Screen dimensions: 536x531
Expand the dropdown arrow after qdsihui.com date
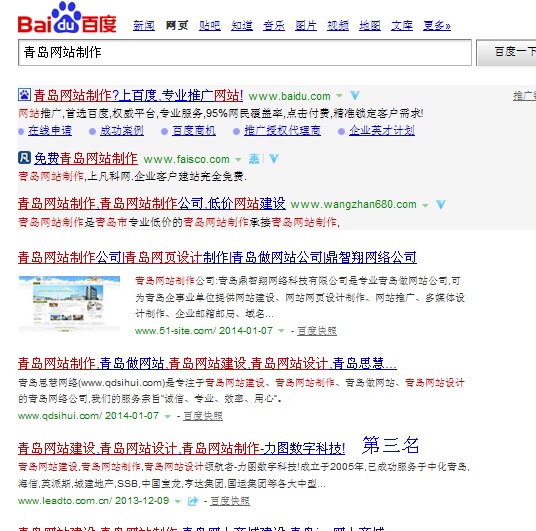click(168, 416)
